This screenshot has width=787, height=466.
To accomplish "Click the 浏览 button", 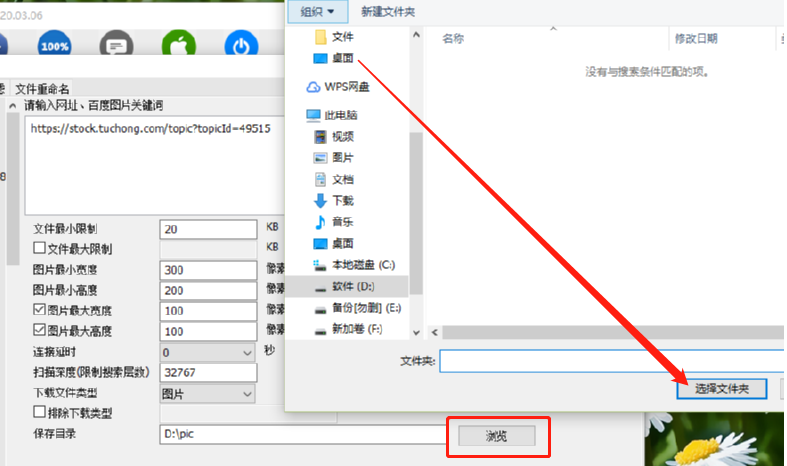I will click(496, 436).
